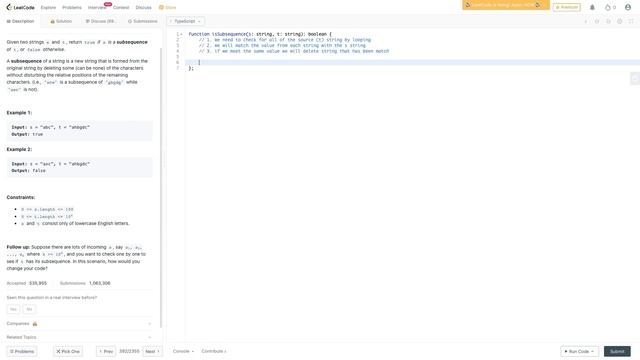Click side panel handle at right edge

(635, 78)
